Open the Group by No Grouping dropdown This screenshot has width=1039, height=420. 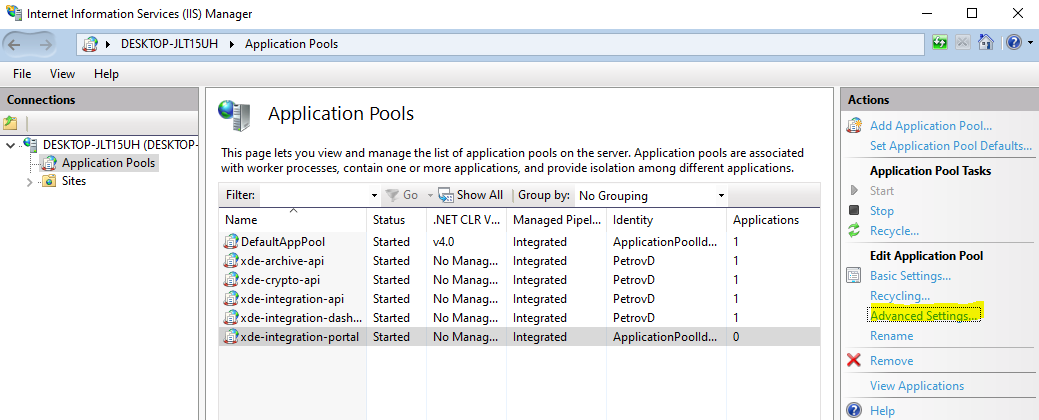coord(651,195)
